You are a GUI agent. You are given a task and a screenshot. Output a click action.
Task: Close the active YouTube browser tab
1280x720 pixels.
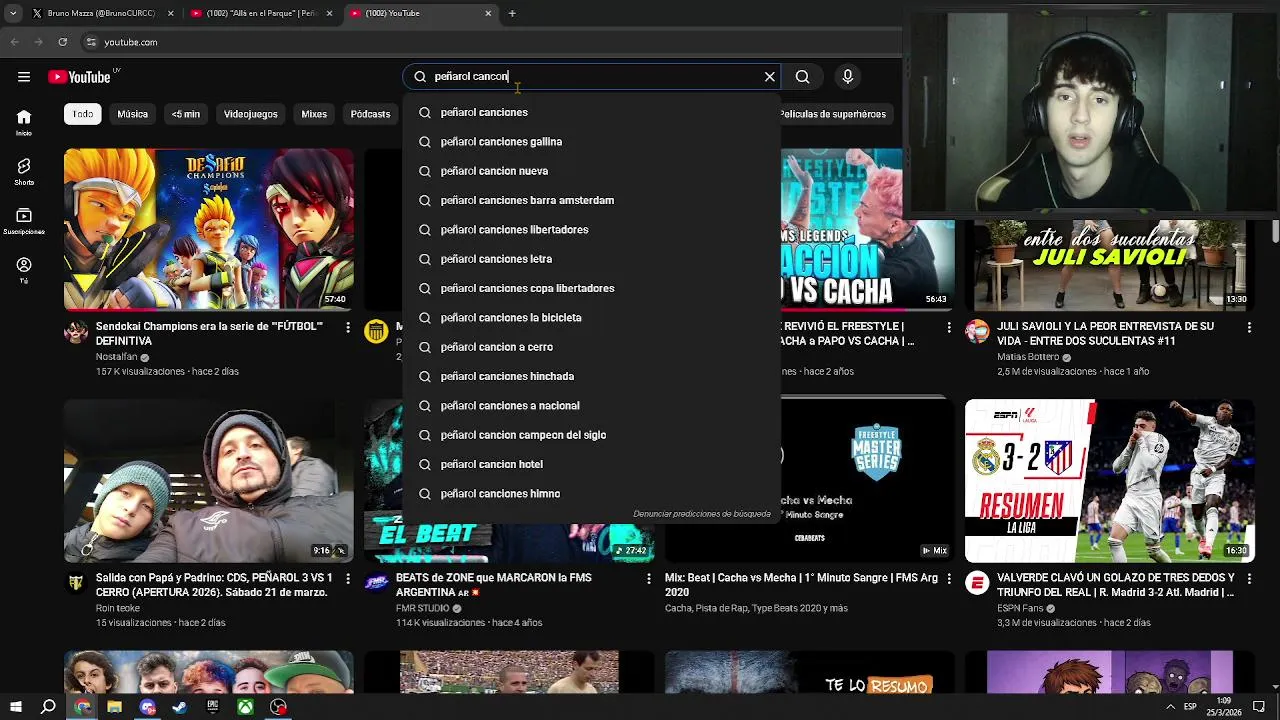coord(488,13)
